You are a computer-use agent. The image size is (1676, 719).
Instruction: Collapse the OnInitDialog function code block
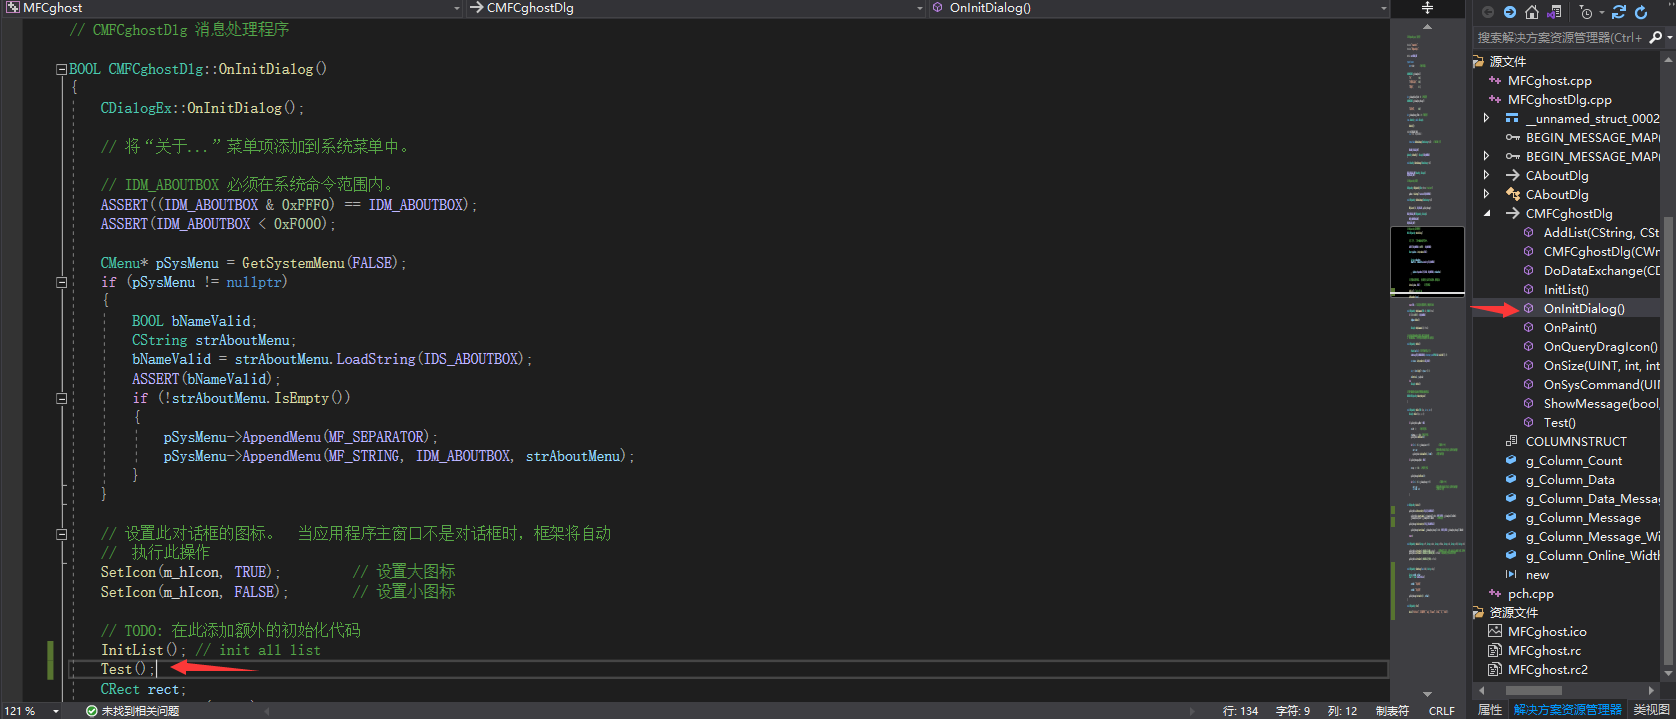coord(61,70)
